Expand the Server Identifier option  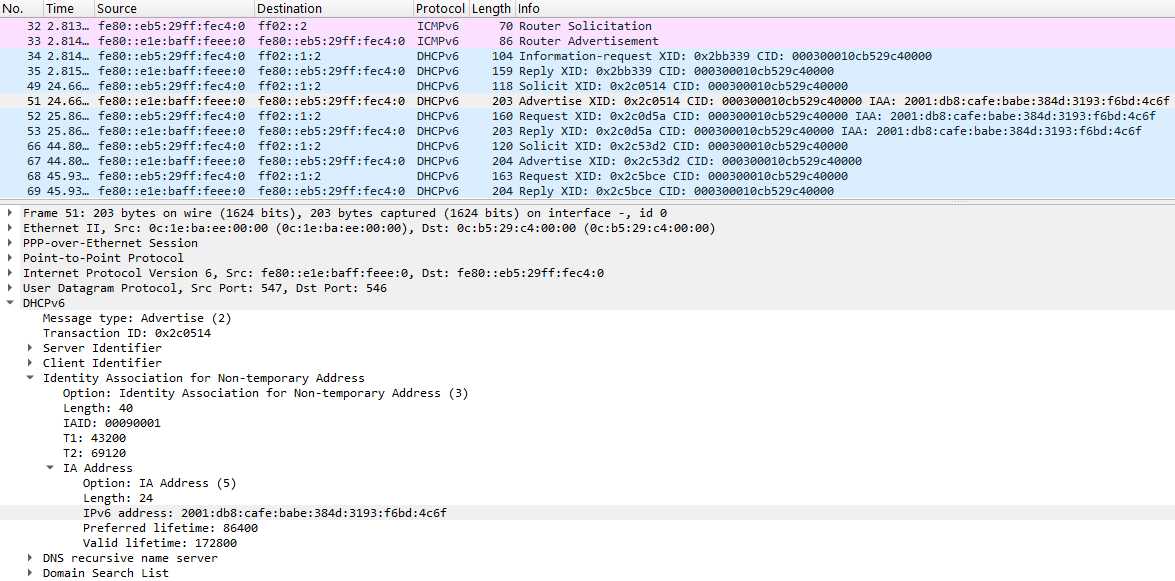point(30,348)
